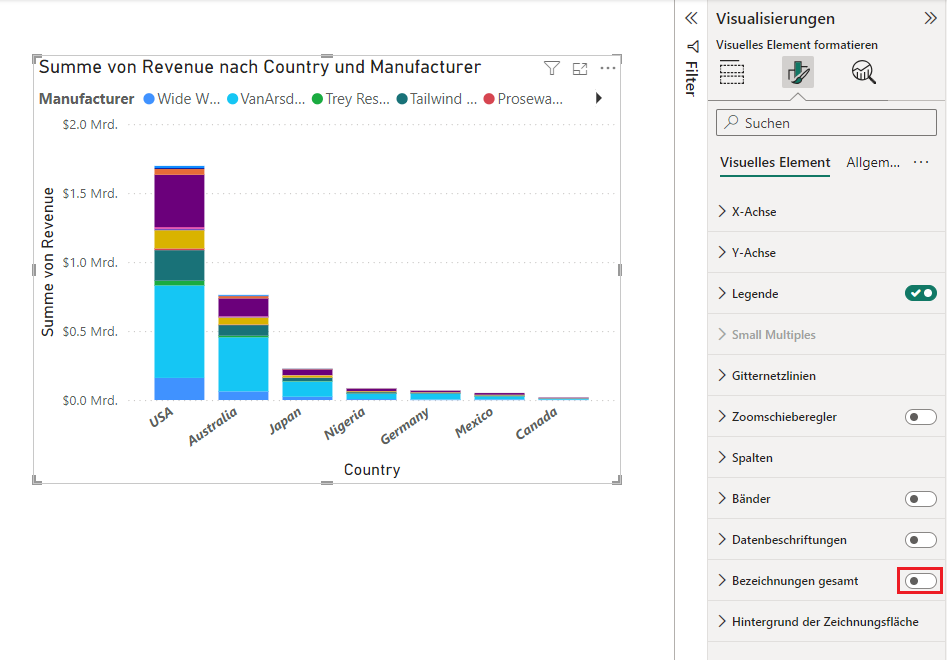Open focus mode for the chart
947x660 pixels.
[x=580, y=68]
